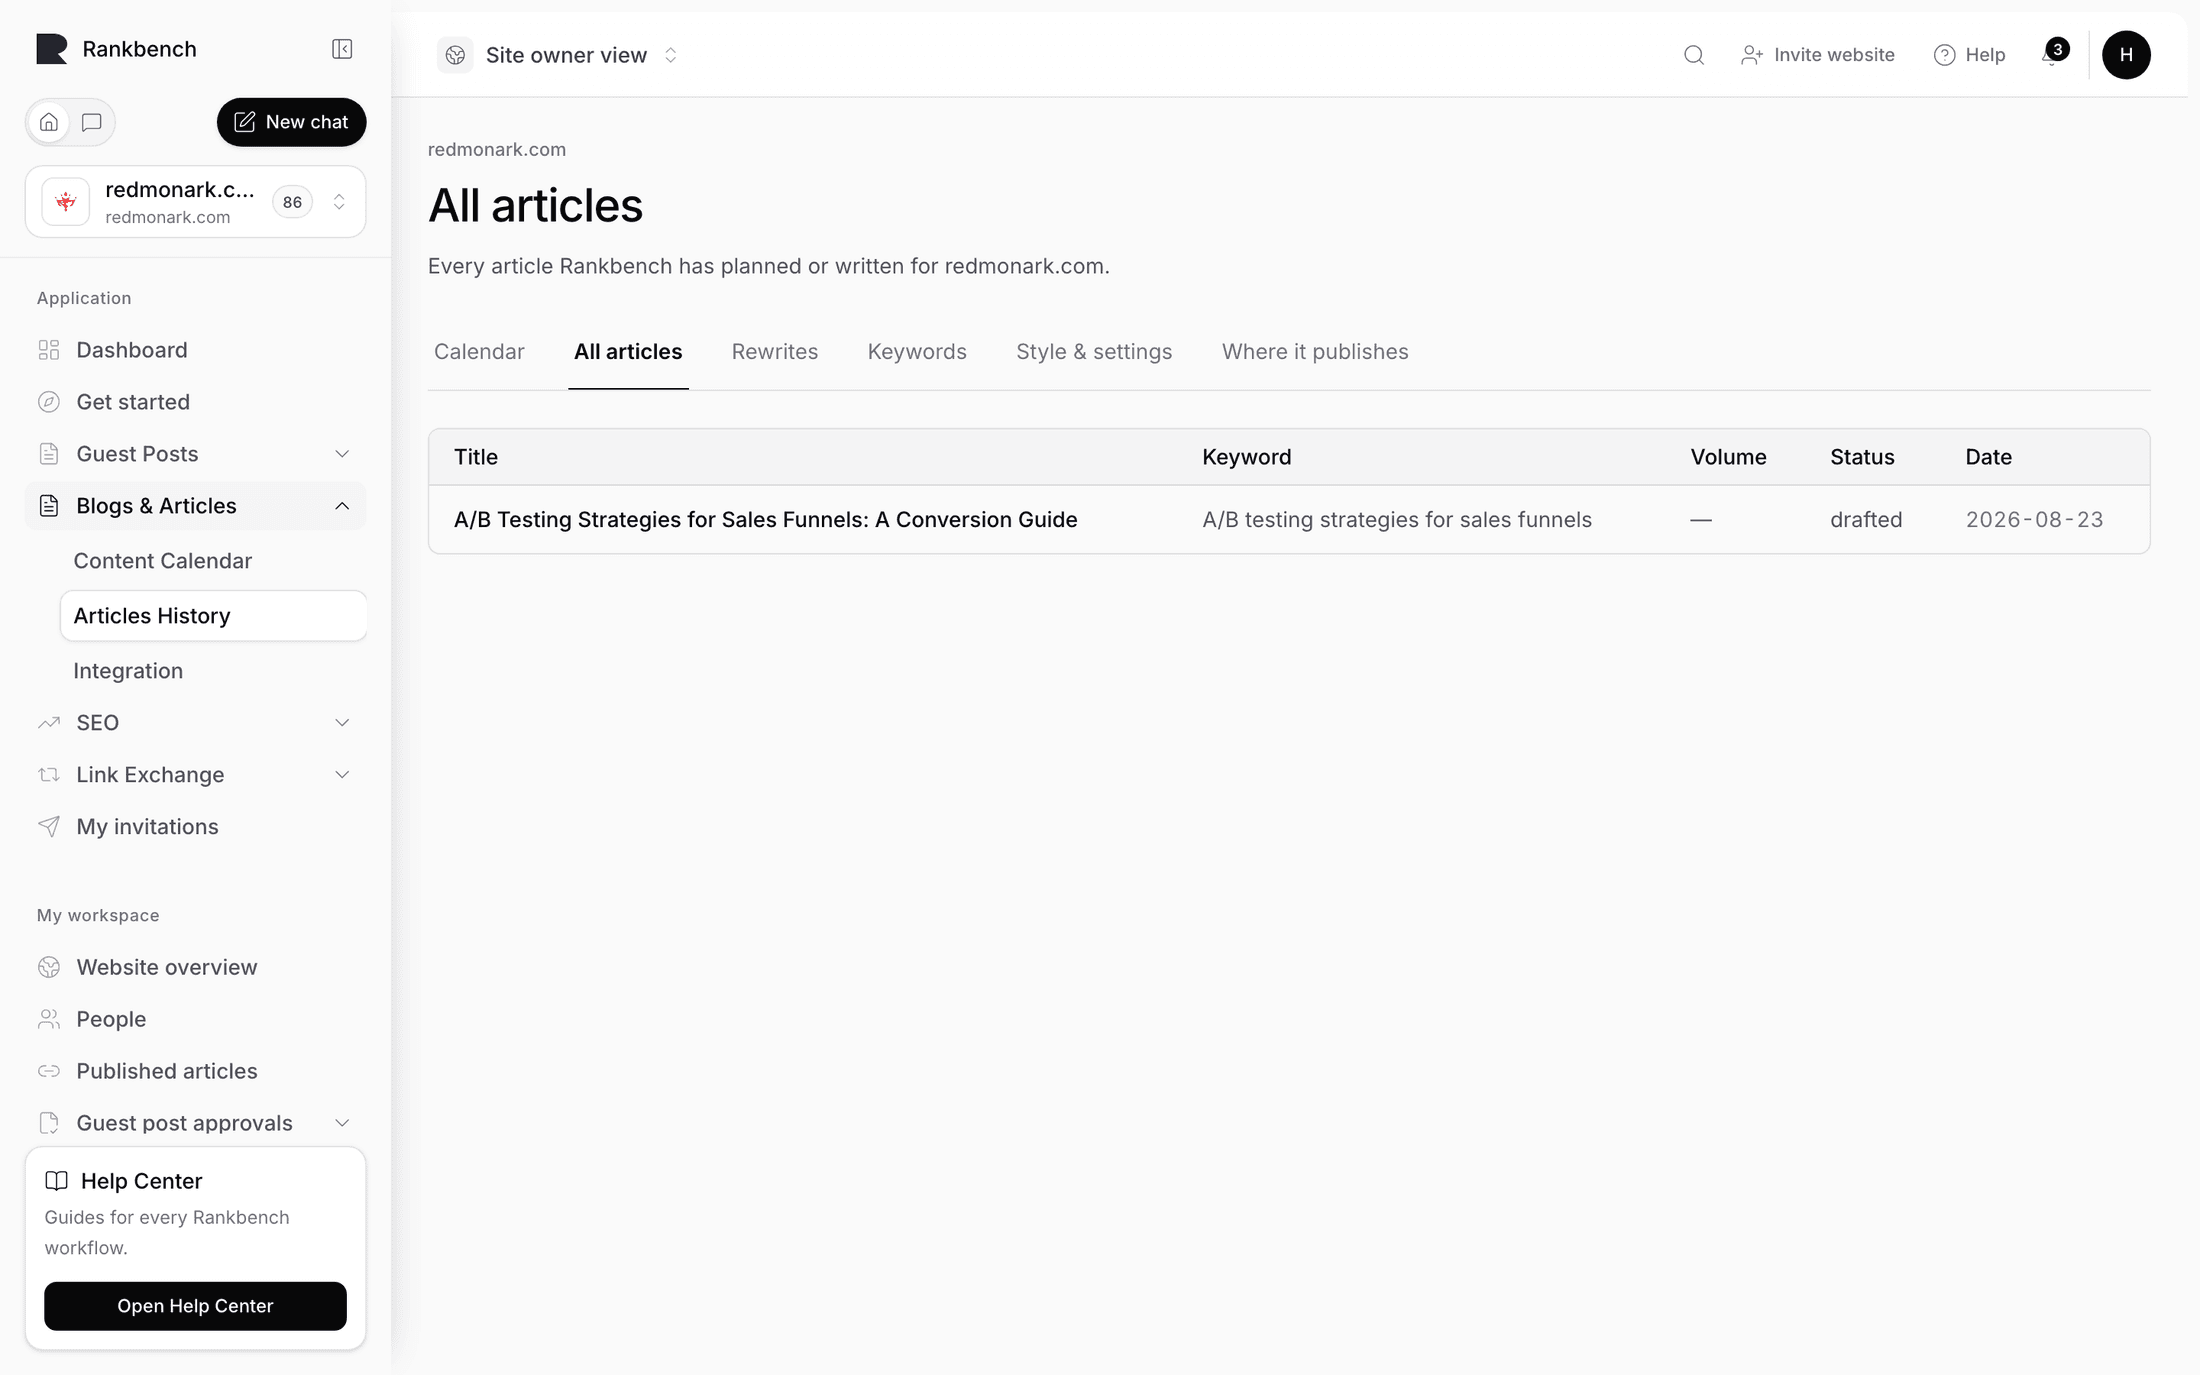The image size is (2200, 1375).
Task: Collapse the sidebar panel icon
Action: coord(342,49)
